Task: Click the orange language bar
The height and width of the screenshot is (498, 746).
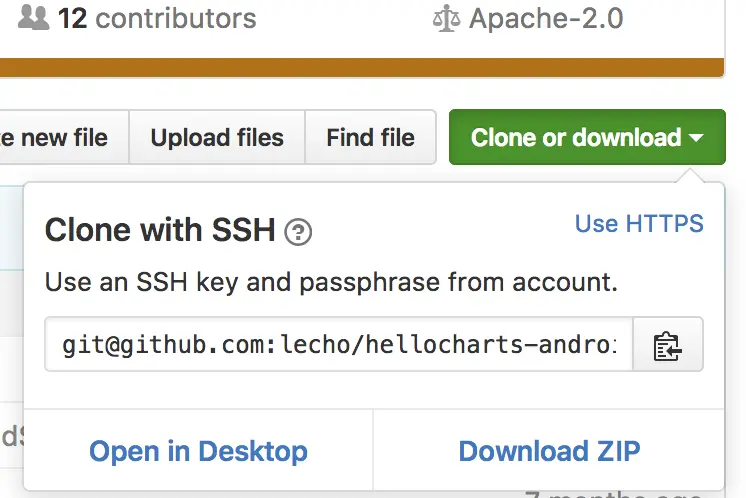Action: coord(360,68)
